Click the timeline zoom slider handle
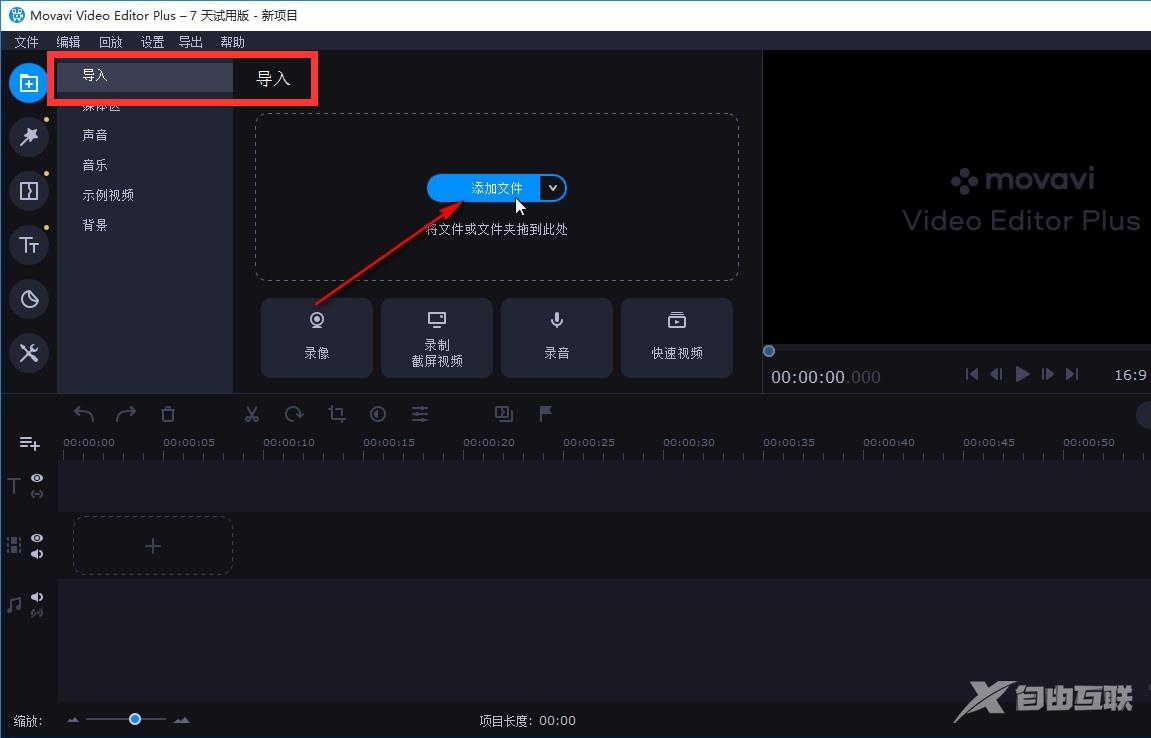1151x738 pixels. click(134, 720)
